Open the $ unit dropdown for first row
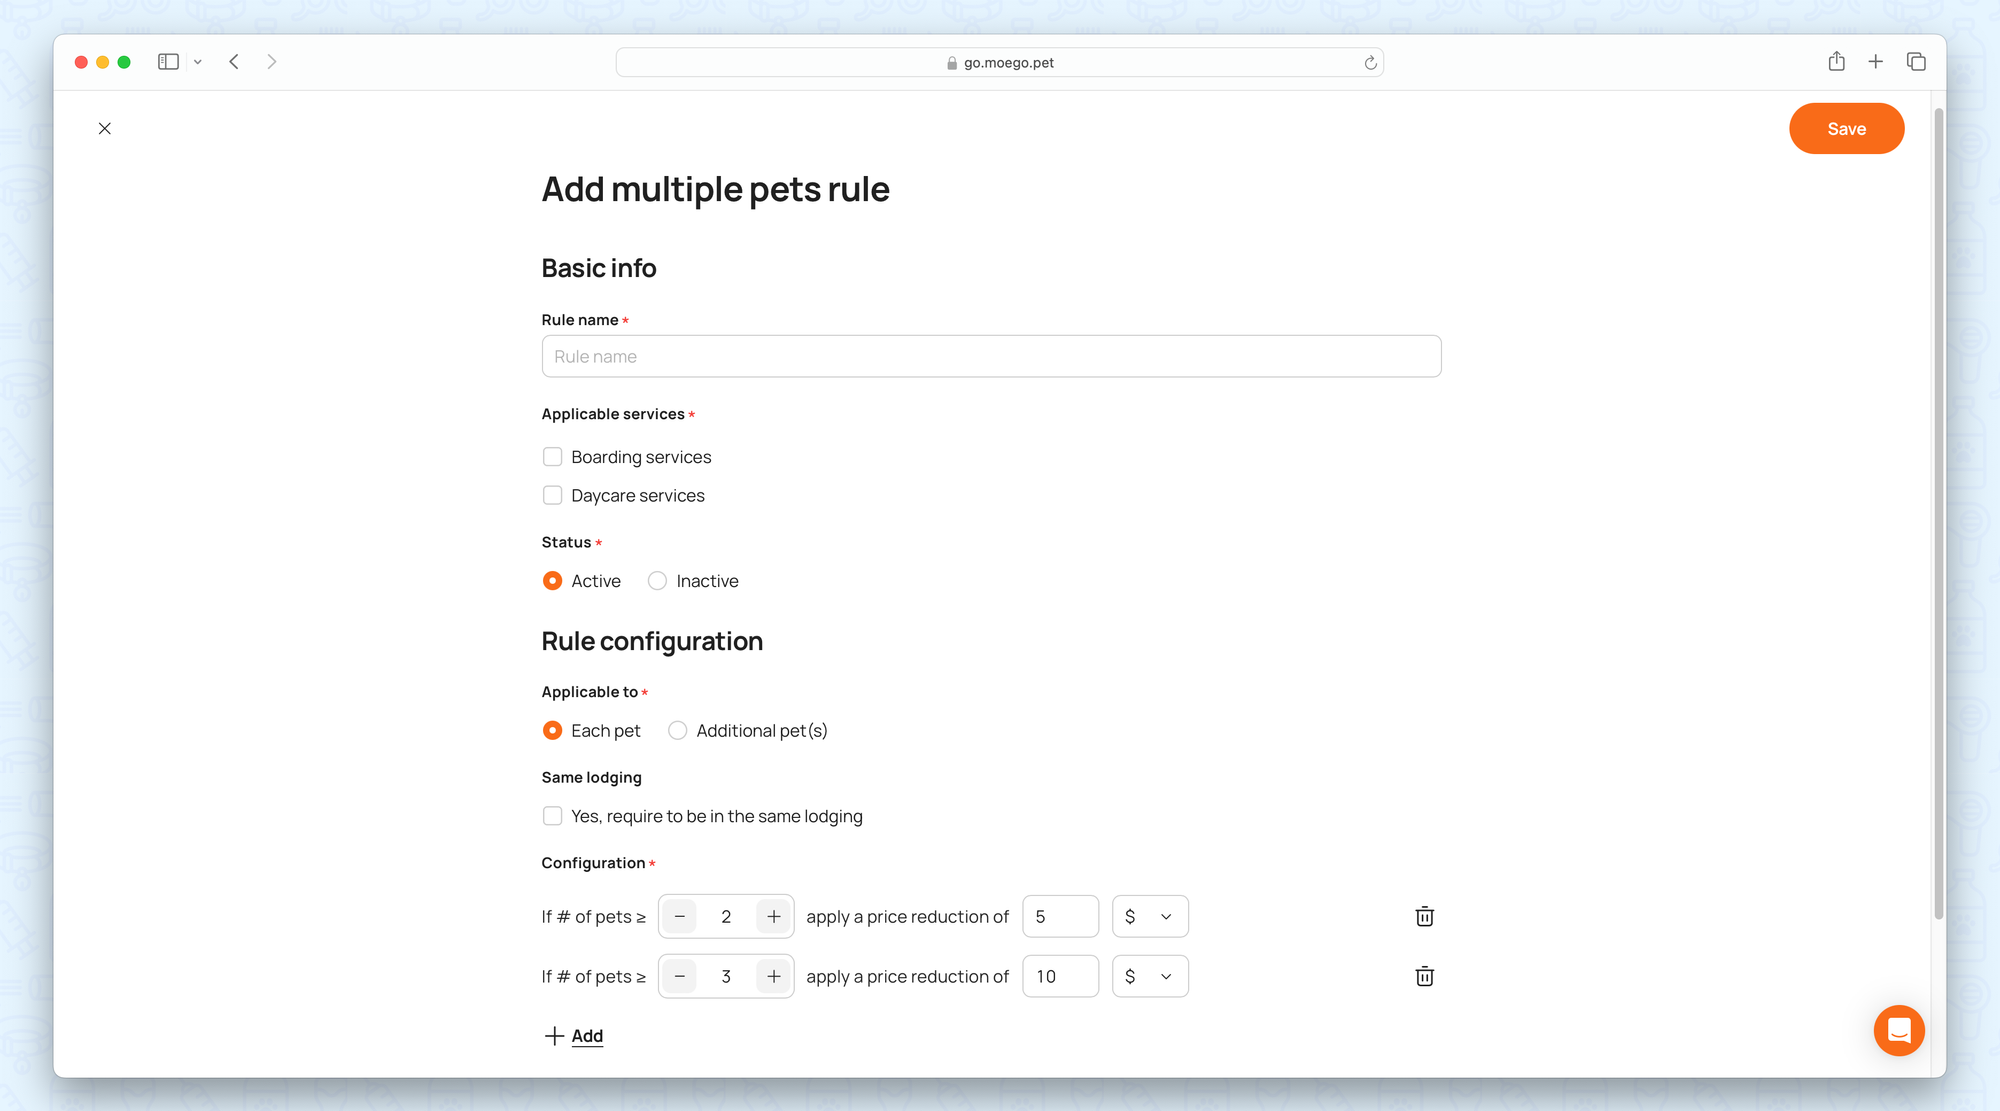The width and height of the screenshot is (2000, 1111). click(x=1150, y=916)
